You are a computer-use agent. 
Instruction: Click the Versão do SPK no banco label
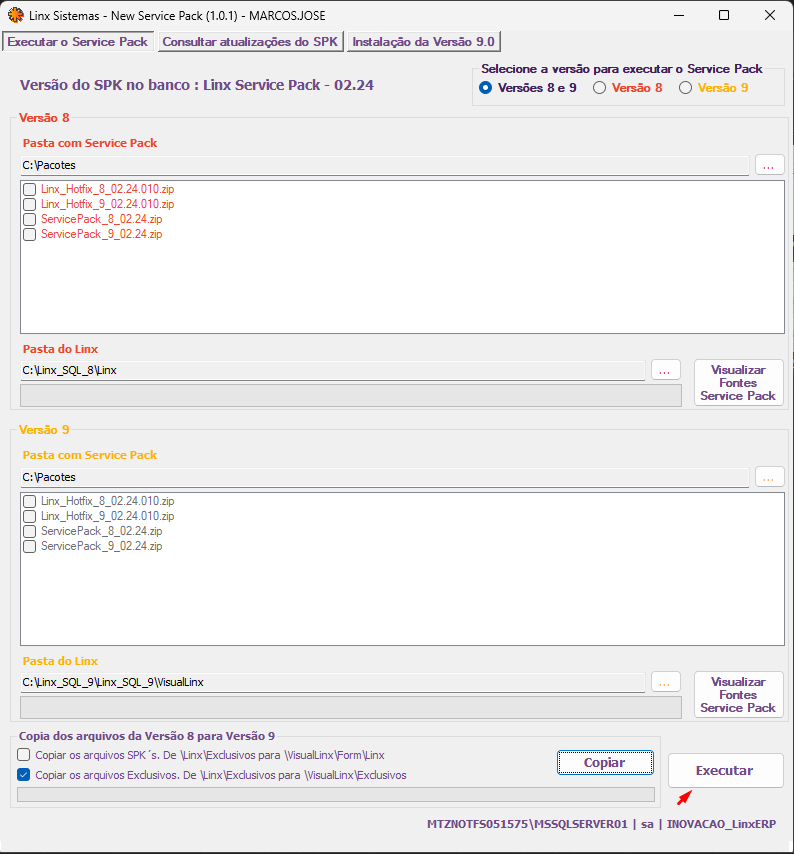coord(197,85)
